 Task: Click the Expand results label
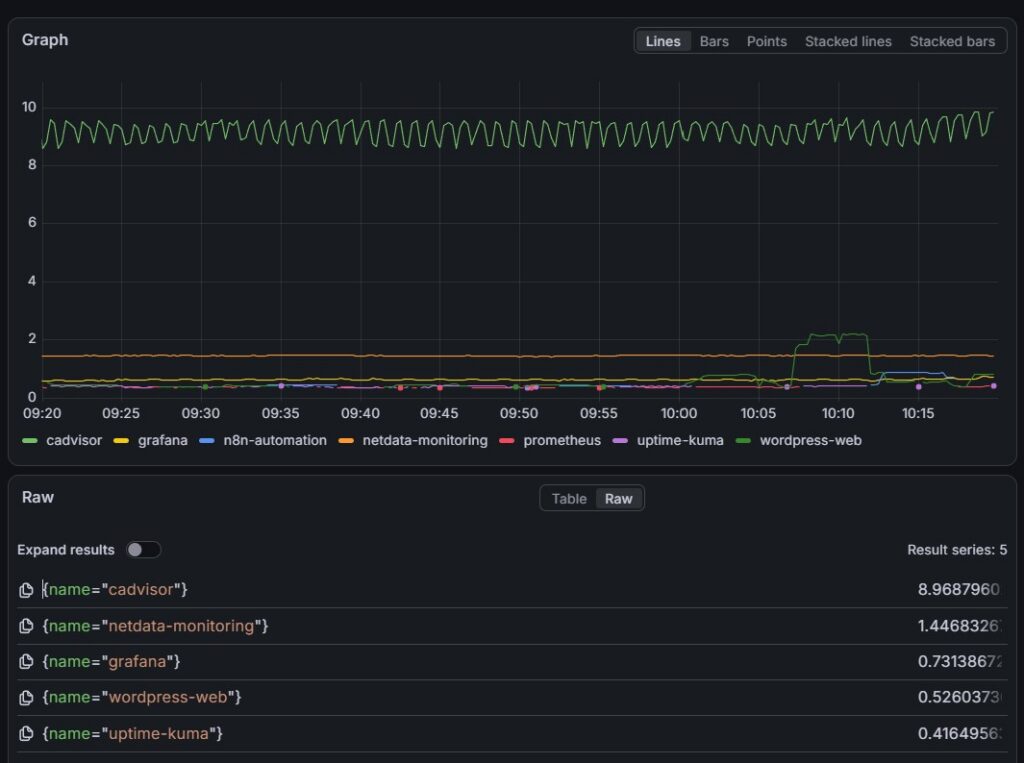66,550
